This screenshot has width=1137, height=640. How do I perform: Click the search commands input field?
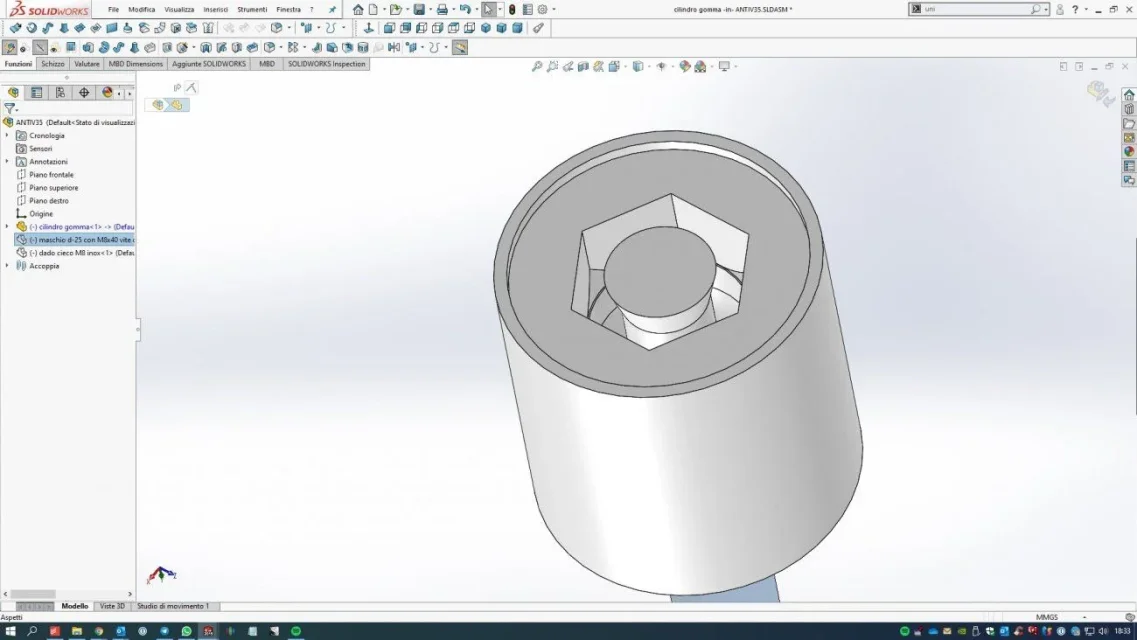pyautogui.click(x=977, y=9)
